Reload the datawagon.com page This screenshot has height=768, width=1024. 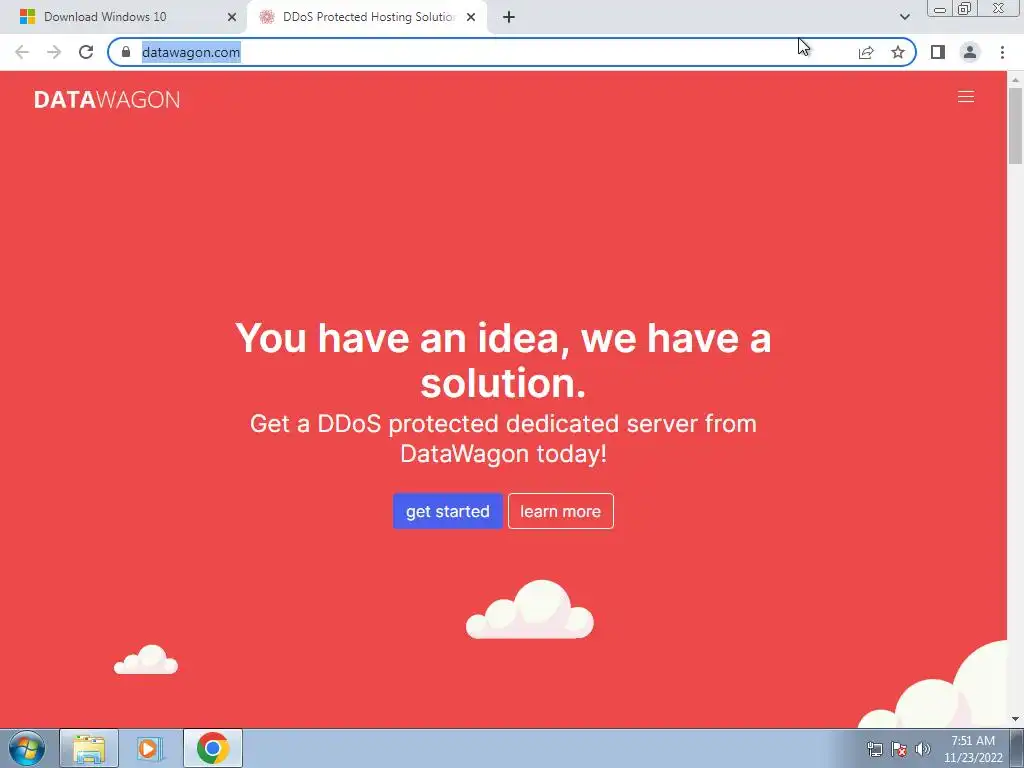click(x=86, y=52)
